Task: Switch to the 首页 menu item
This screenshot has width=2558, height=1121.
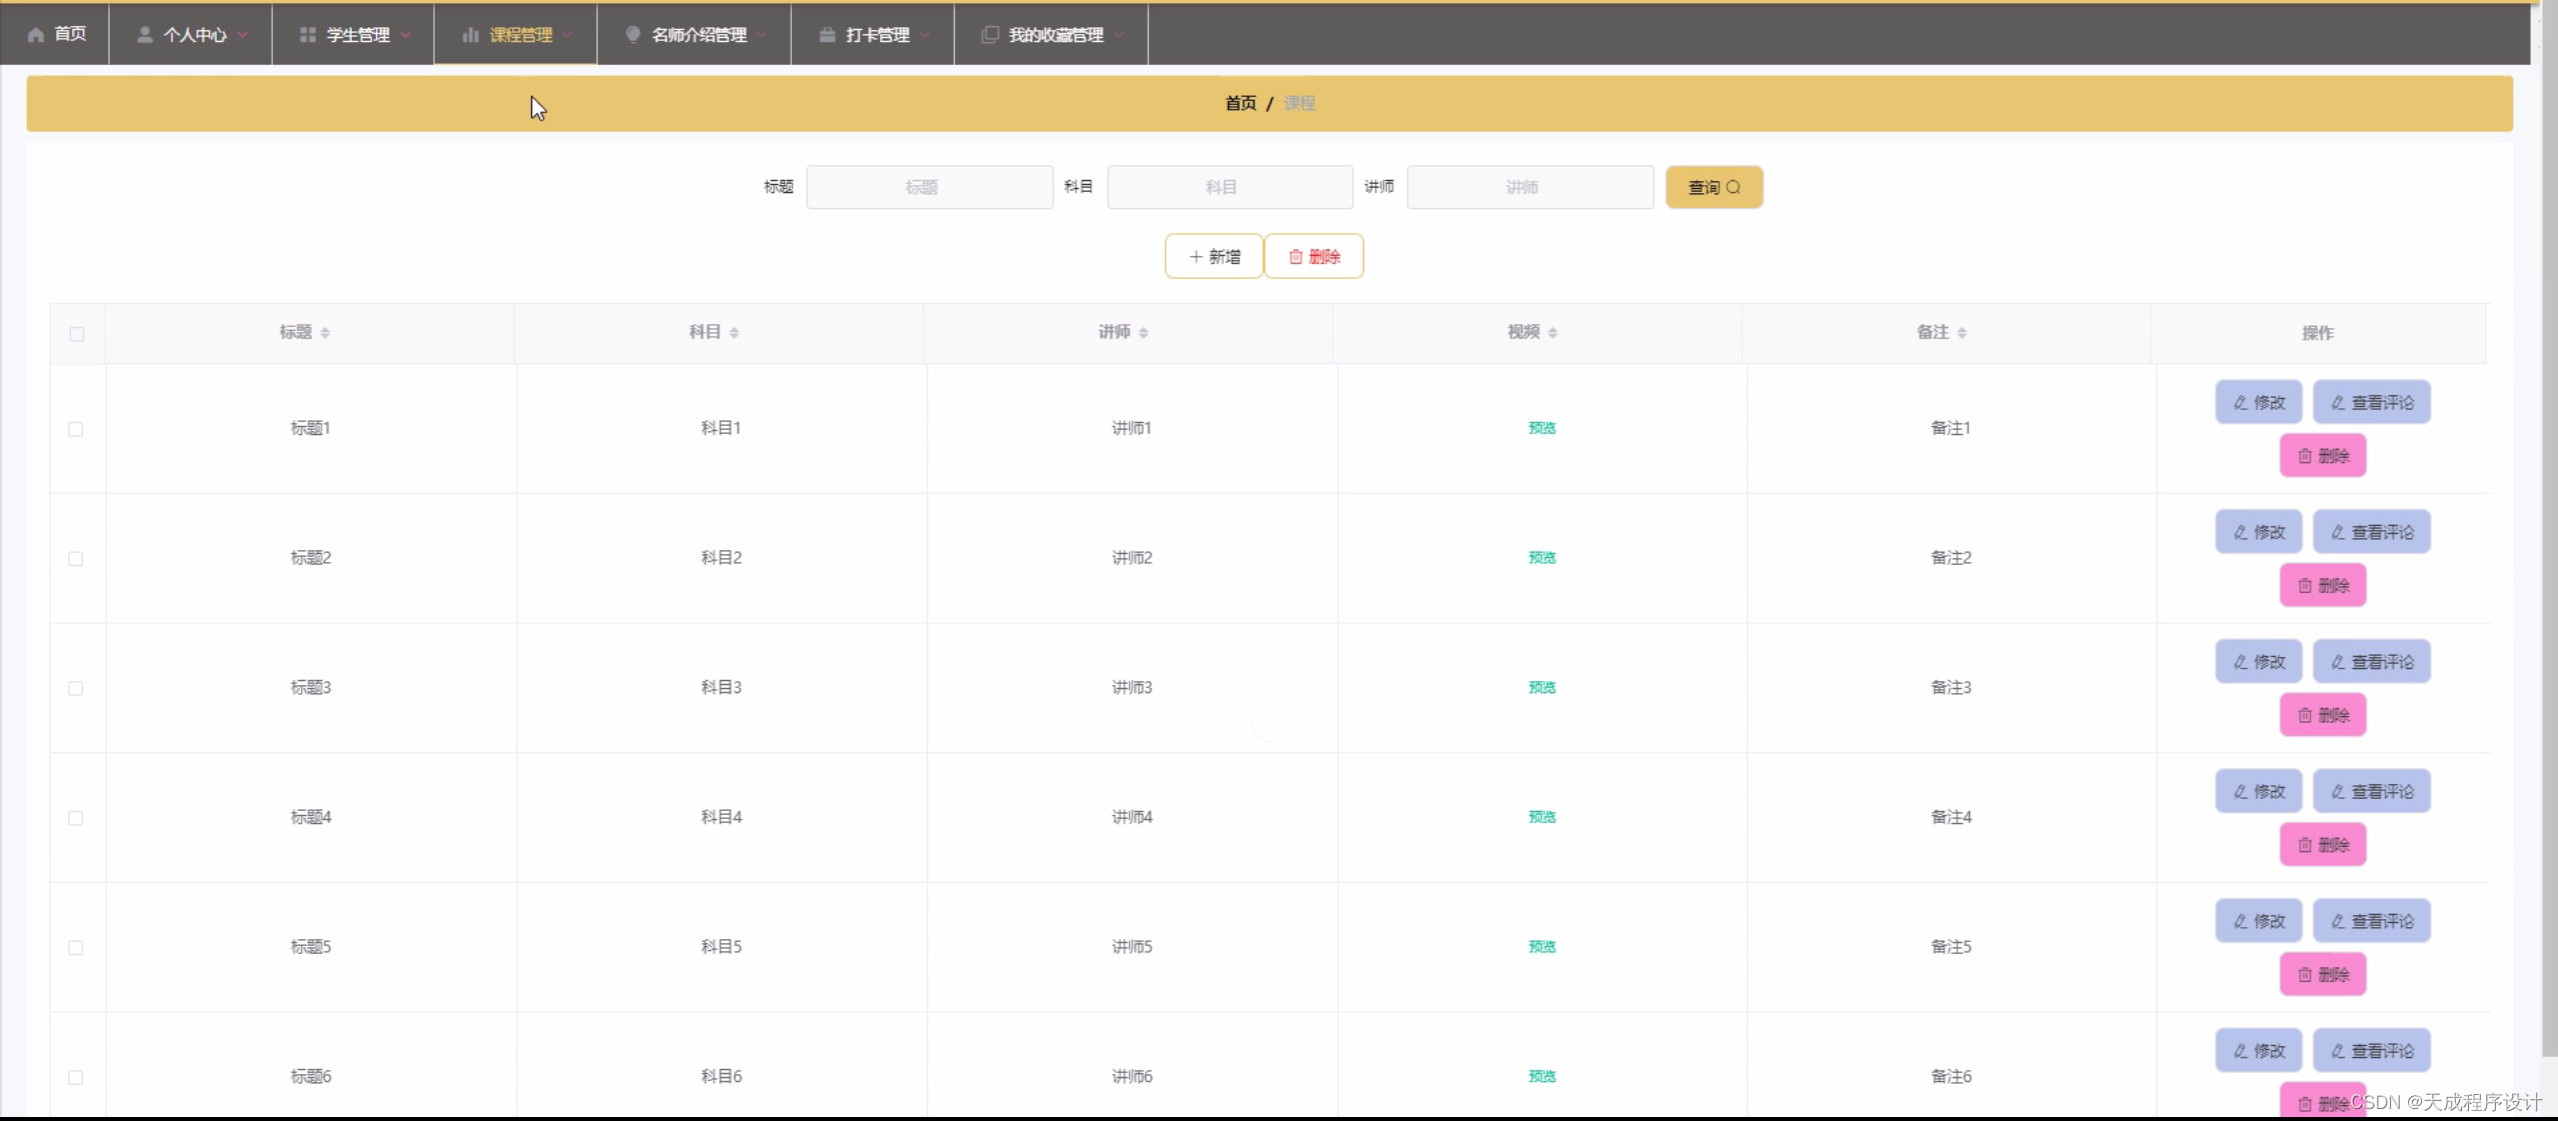Action: point(56,34)
